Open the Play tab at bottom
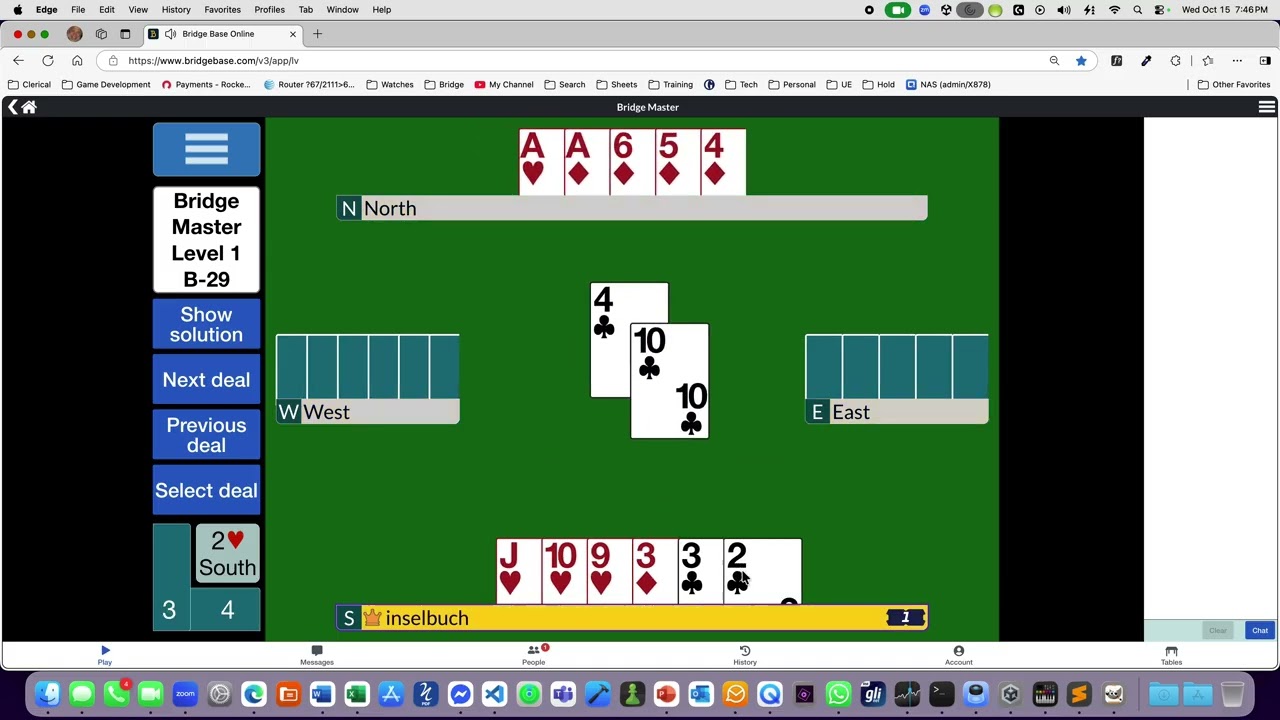The width and height of the screenshot is (1280, 720). tap(105, 655)
